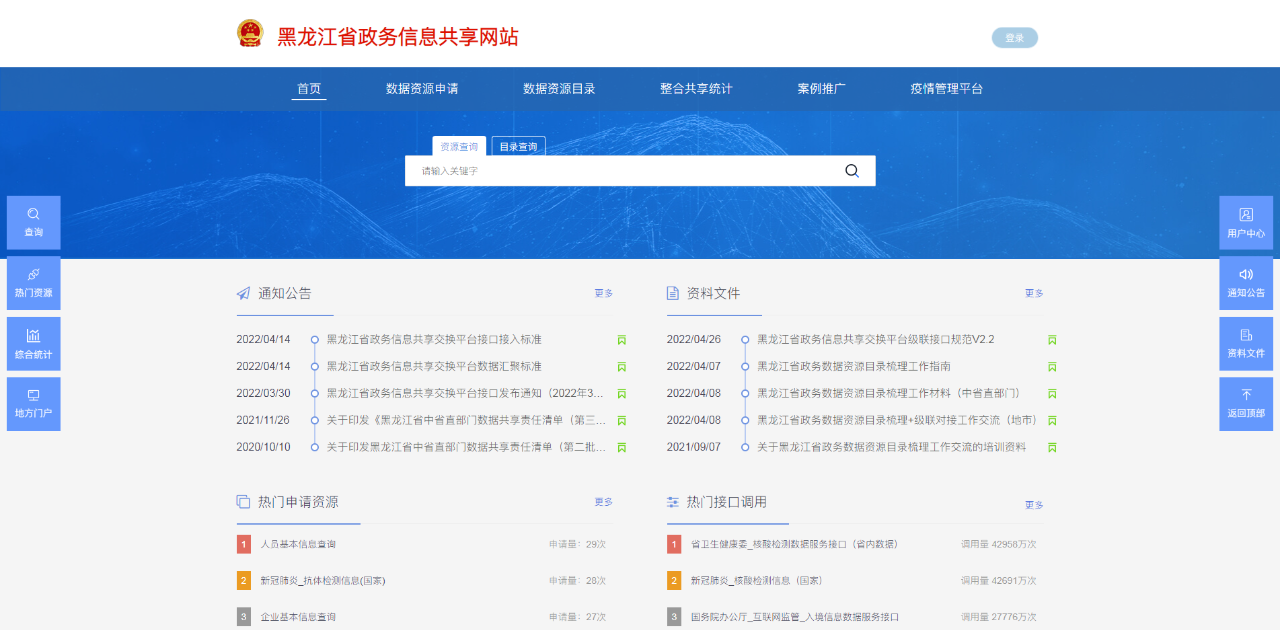Open 疫情管理平台 navigation item
Viewport: 1280px width, 630px height.
click(x=946, y=89)
